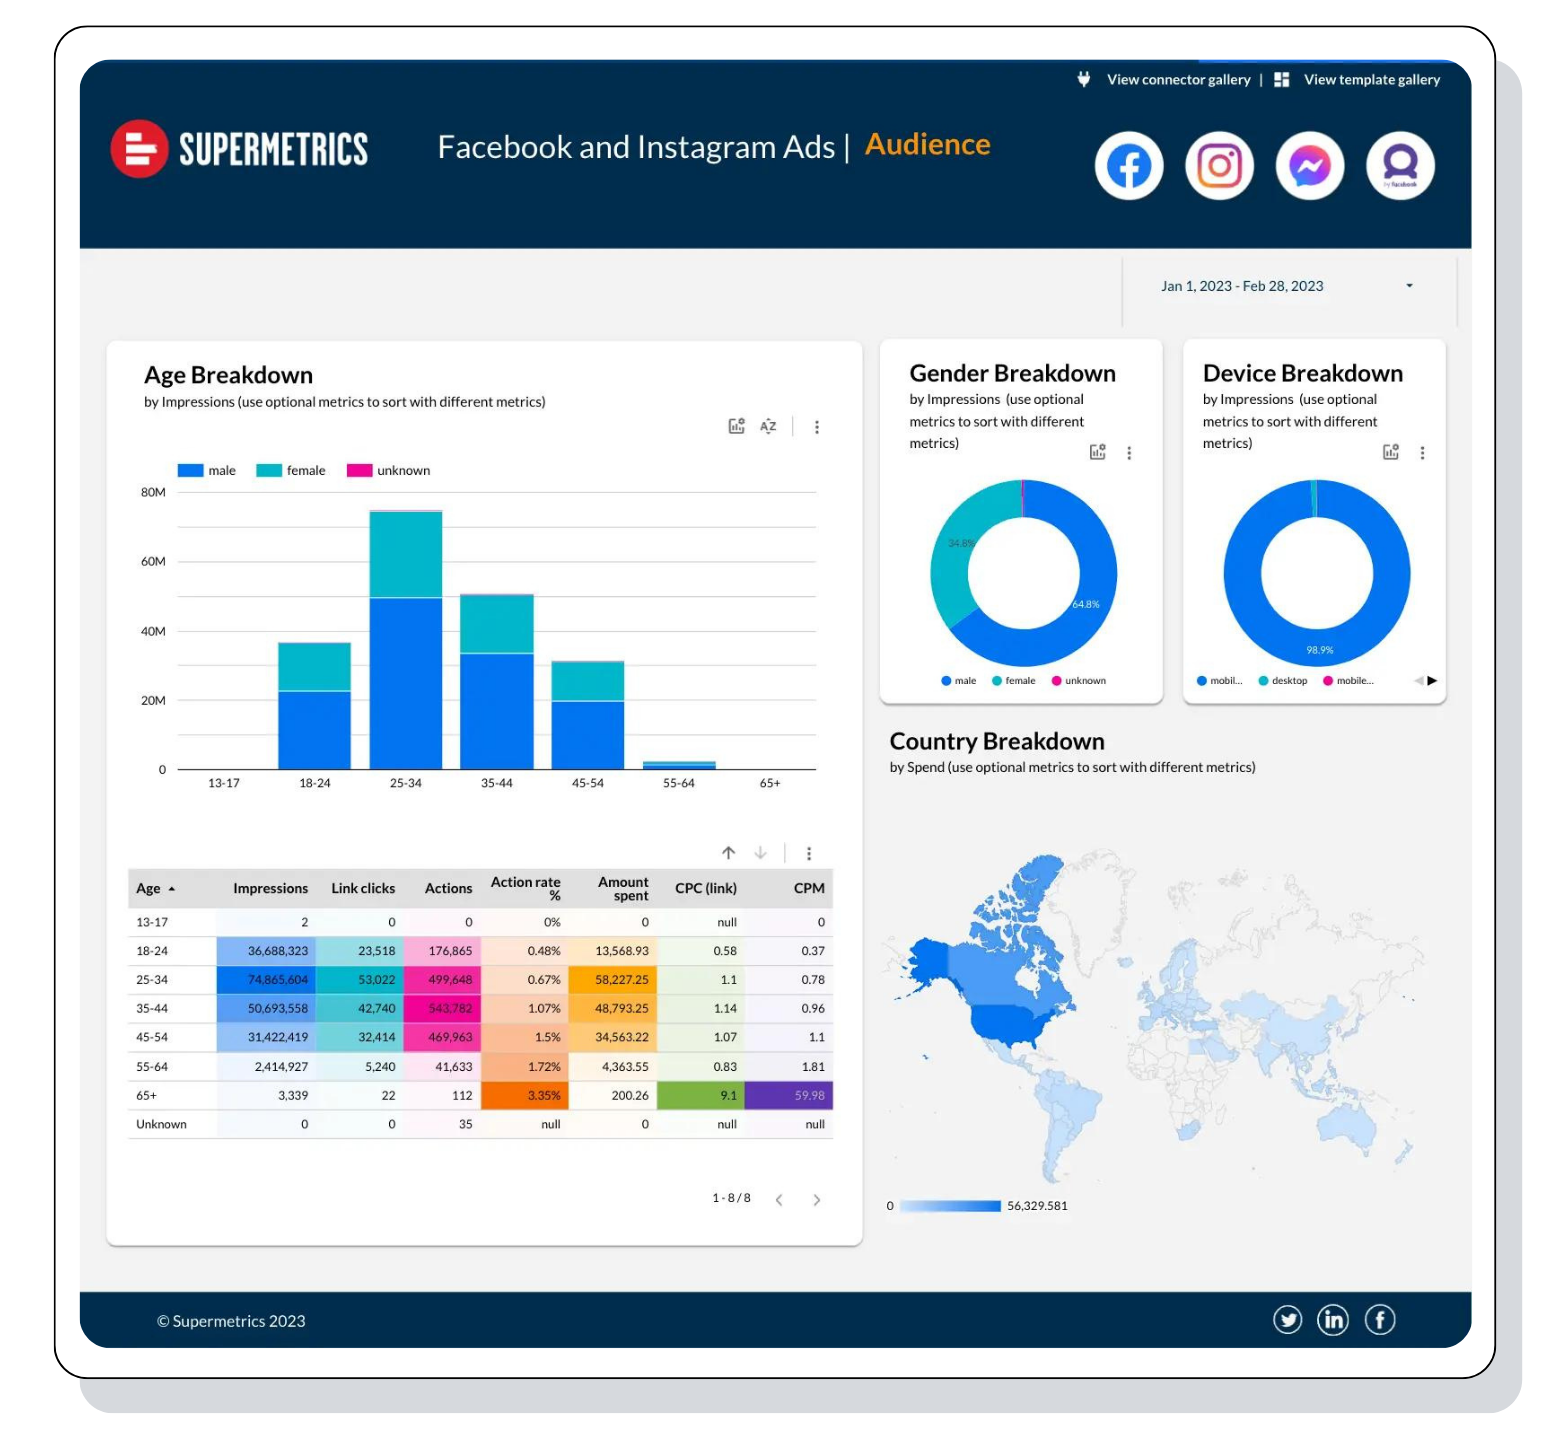Click the Facebook icon in header

point(1128,166)
